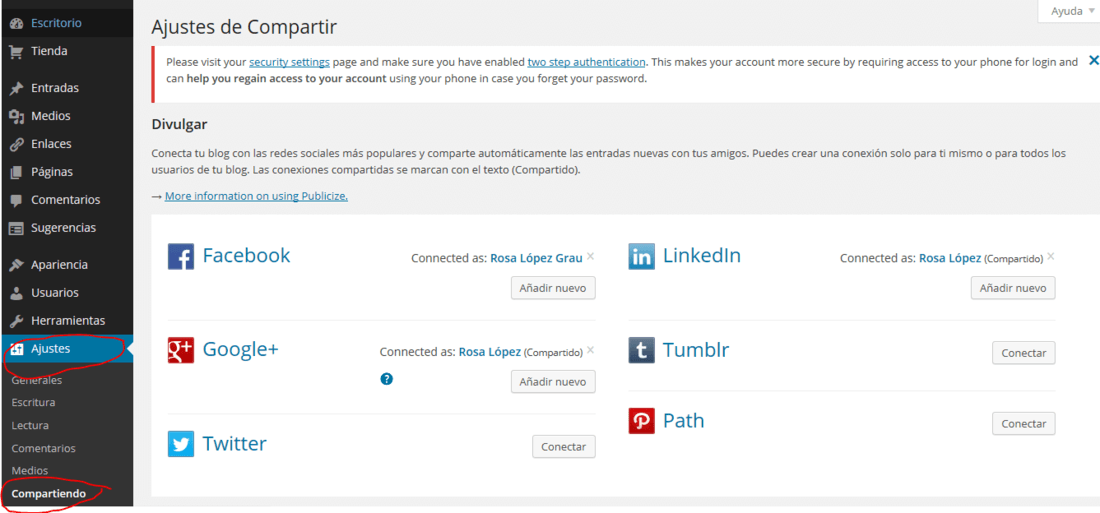Connect the Twitter account
This screenshot has width=1100, height=513.
(564, 447)
